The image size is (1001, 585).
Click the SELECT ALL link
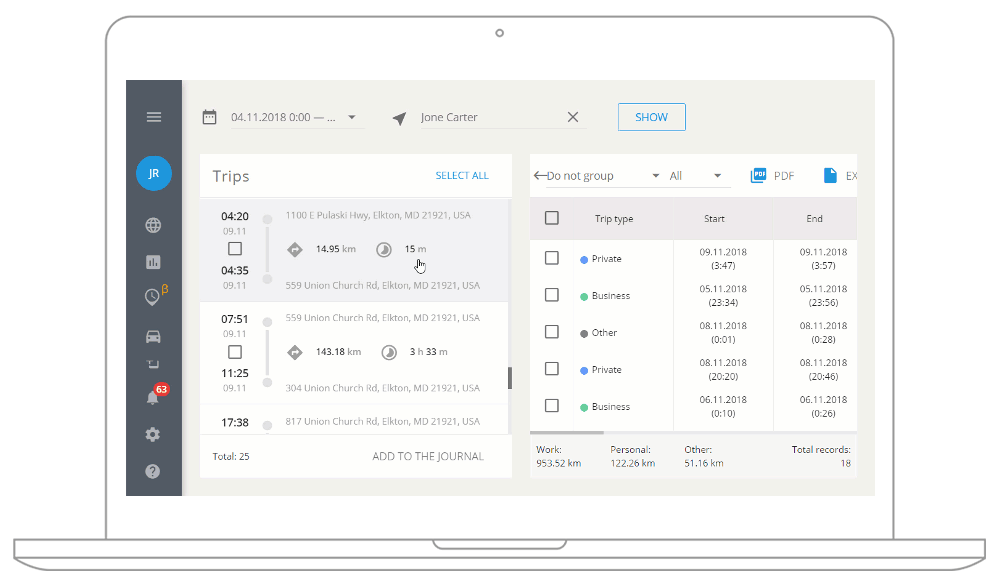pyautogui.click(x=462, y=176)
